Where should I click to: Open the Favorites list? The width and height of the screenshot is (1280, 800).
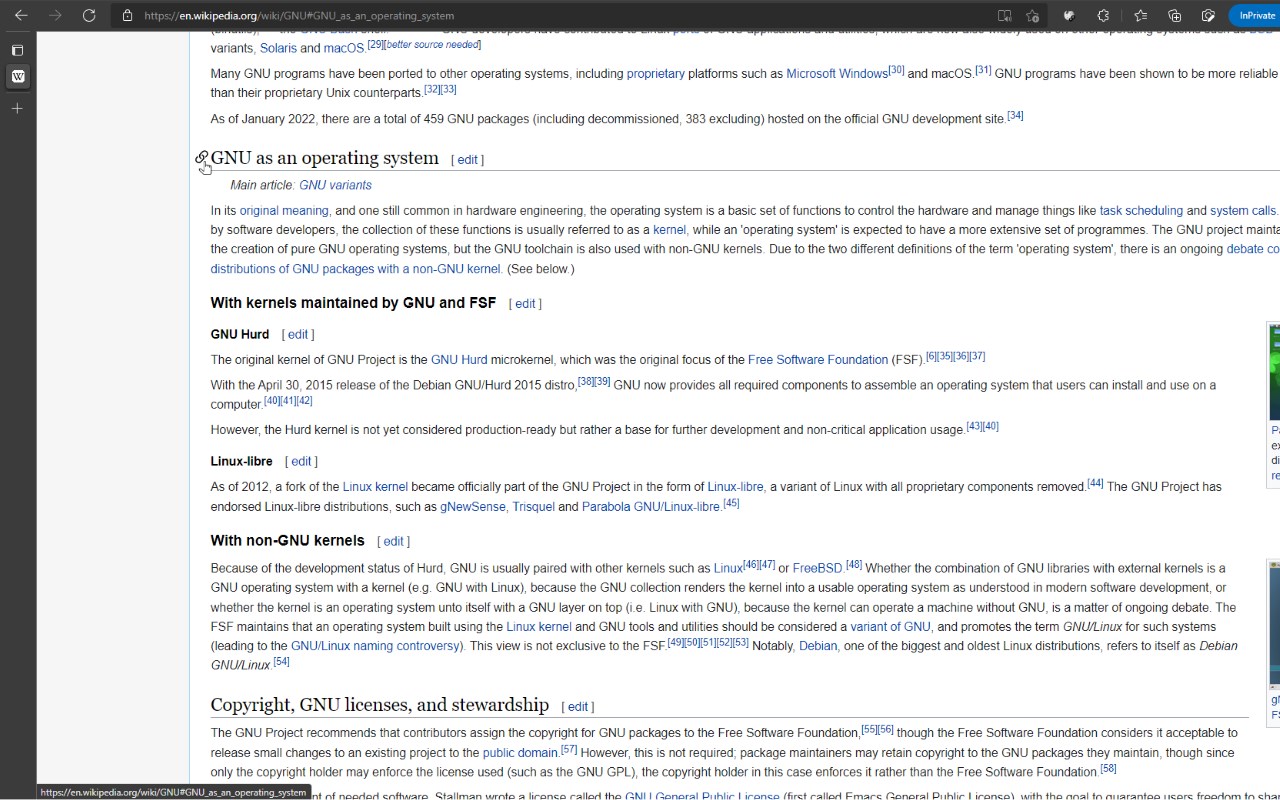tap(1140, 15)
